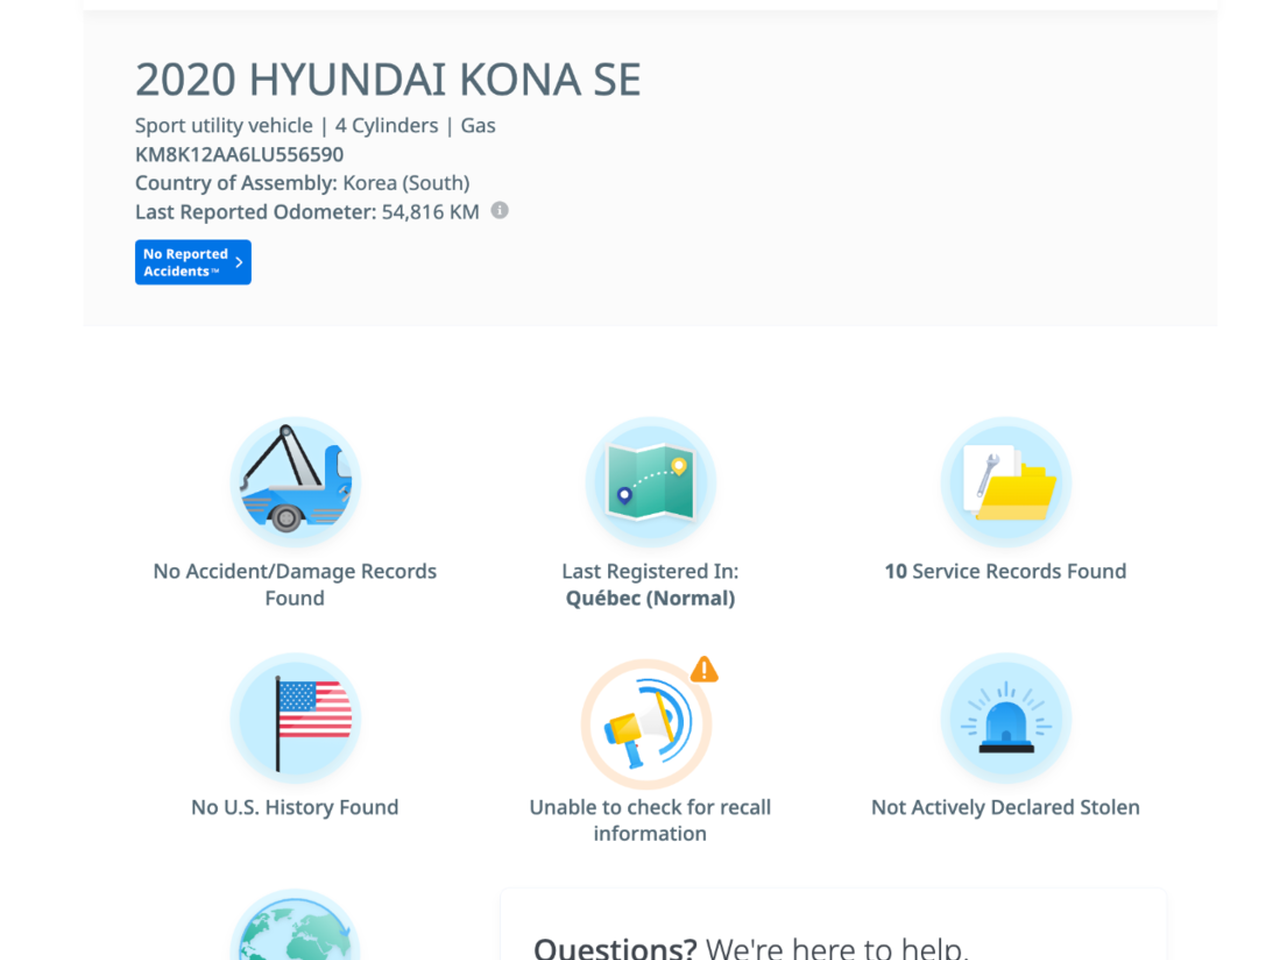Click the VIN number KM8K12AA6LU556590

239,154
